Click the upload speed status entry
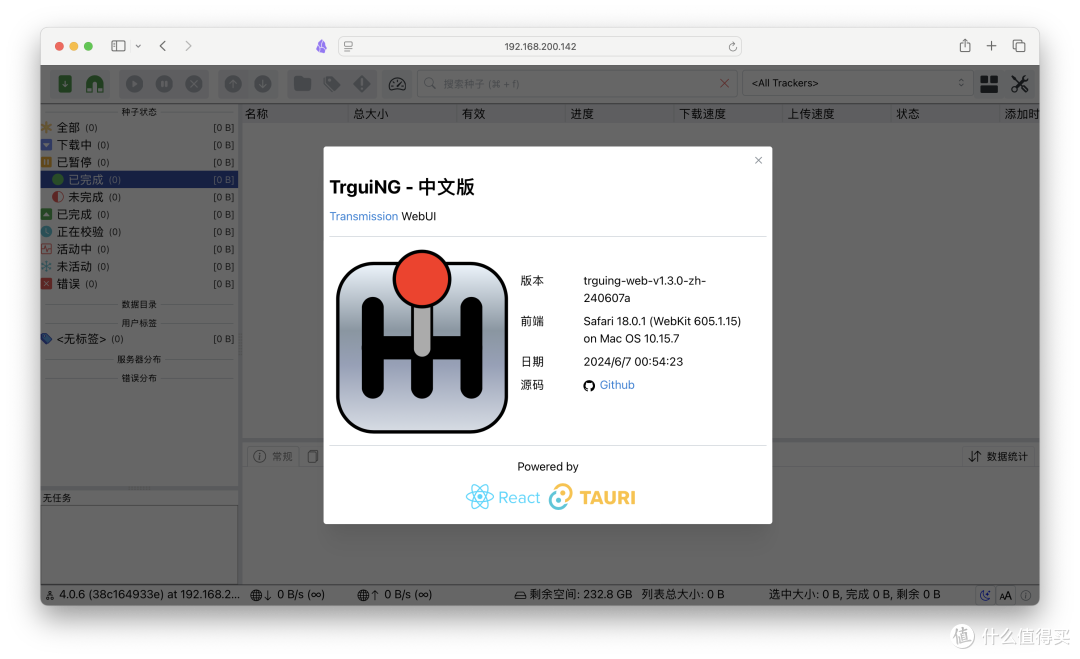This screenshot has height=659, width=1080. (x=395, y=594)
